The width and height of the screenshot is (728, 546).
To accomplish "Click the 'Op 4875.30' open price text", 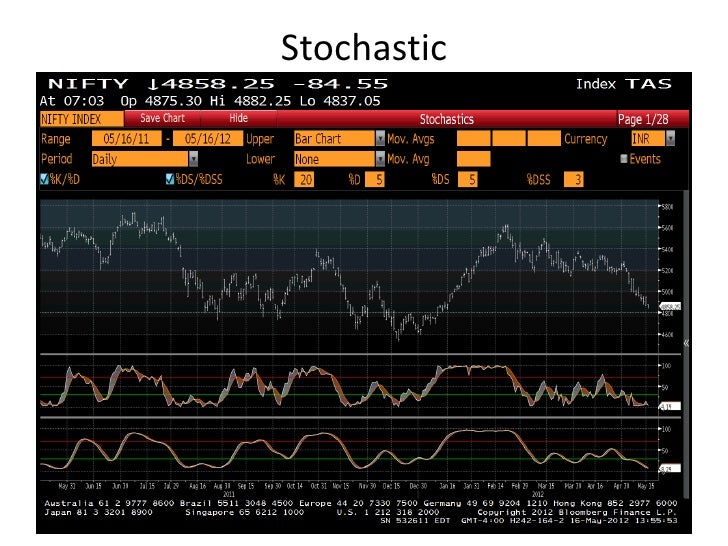I will click(161, 101).
